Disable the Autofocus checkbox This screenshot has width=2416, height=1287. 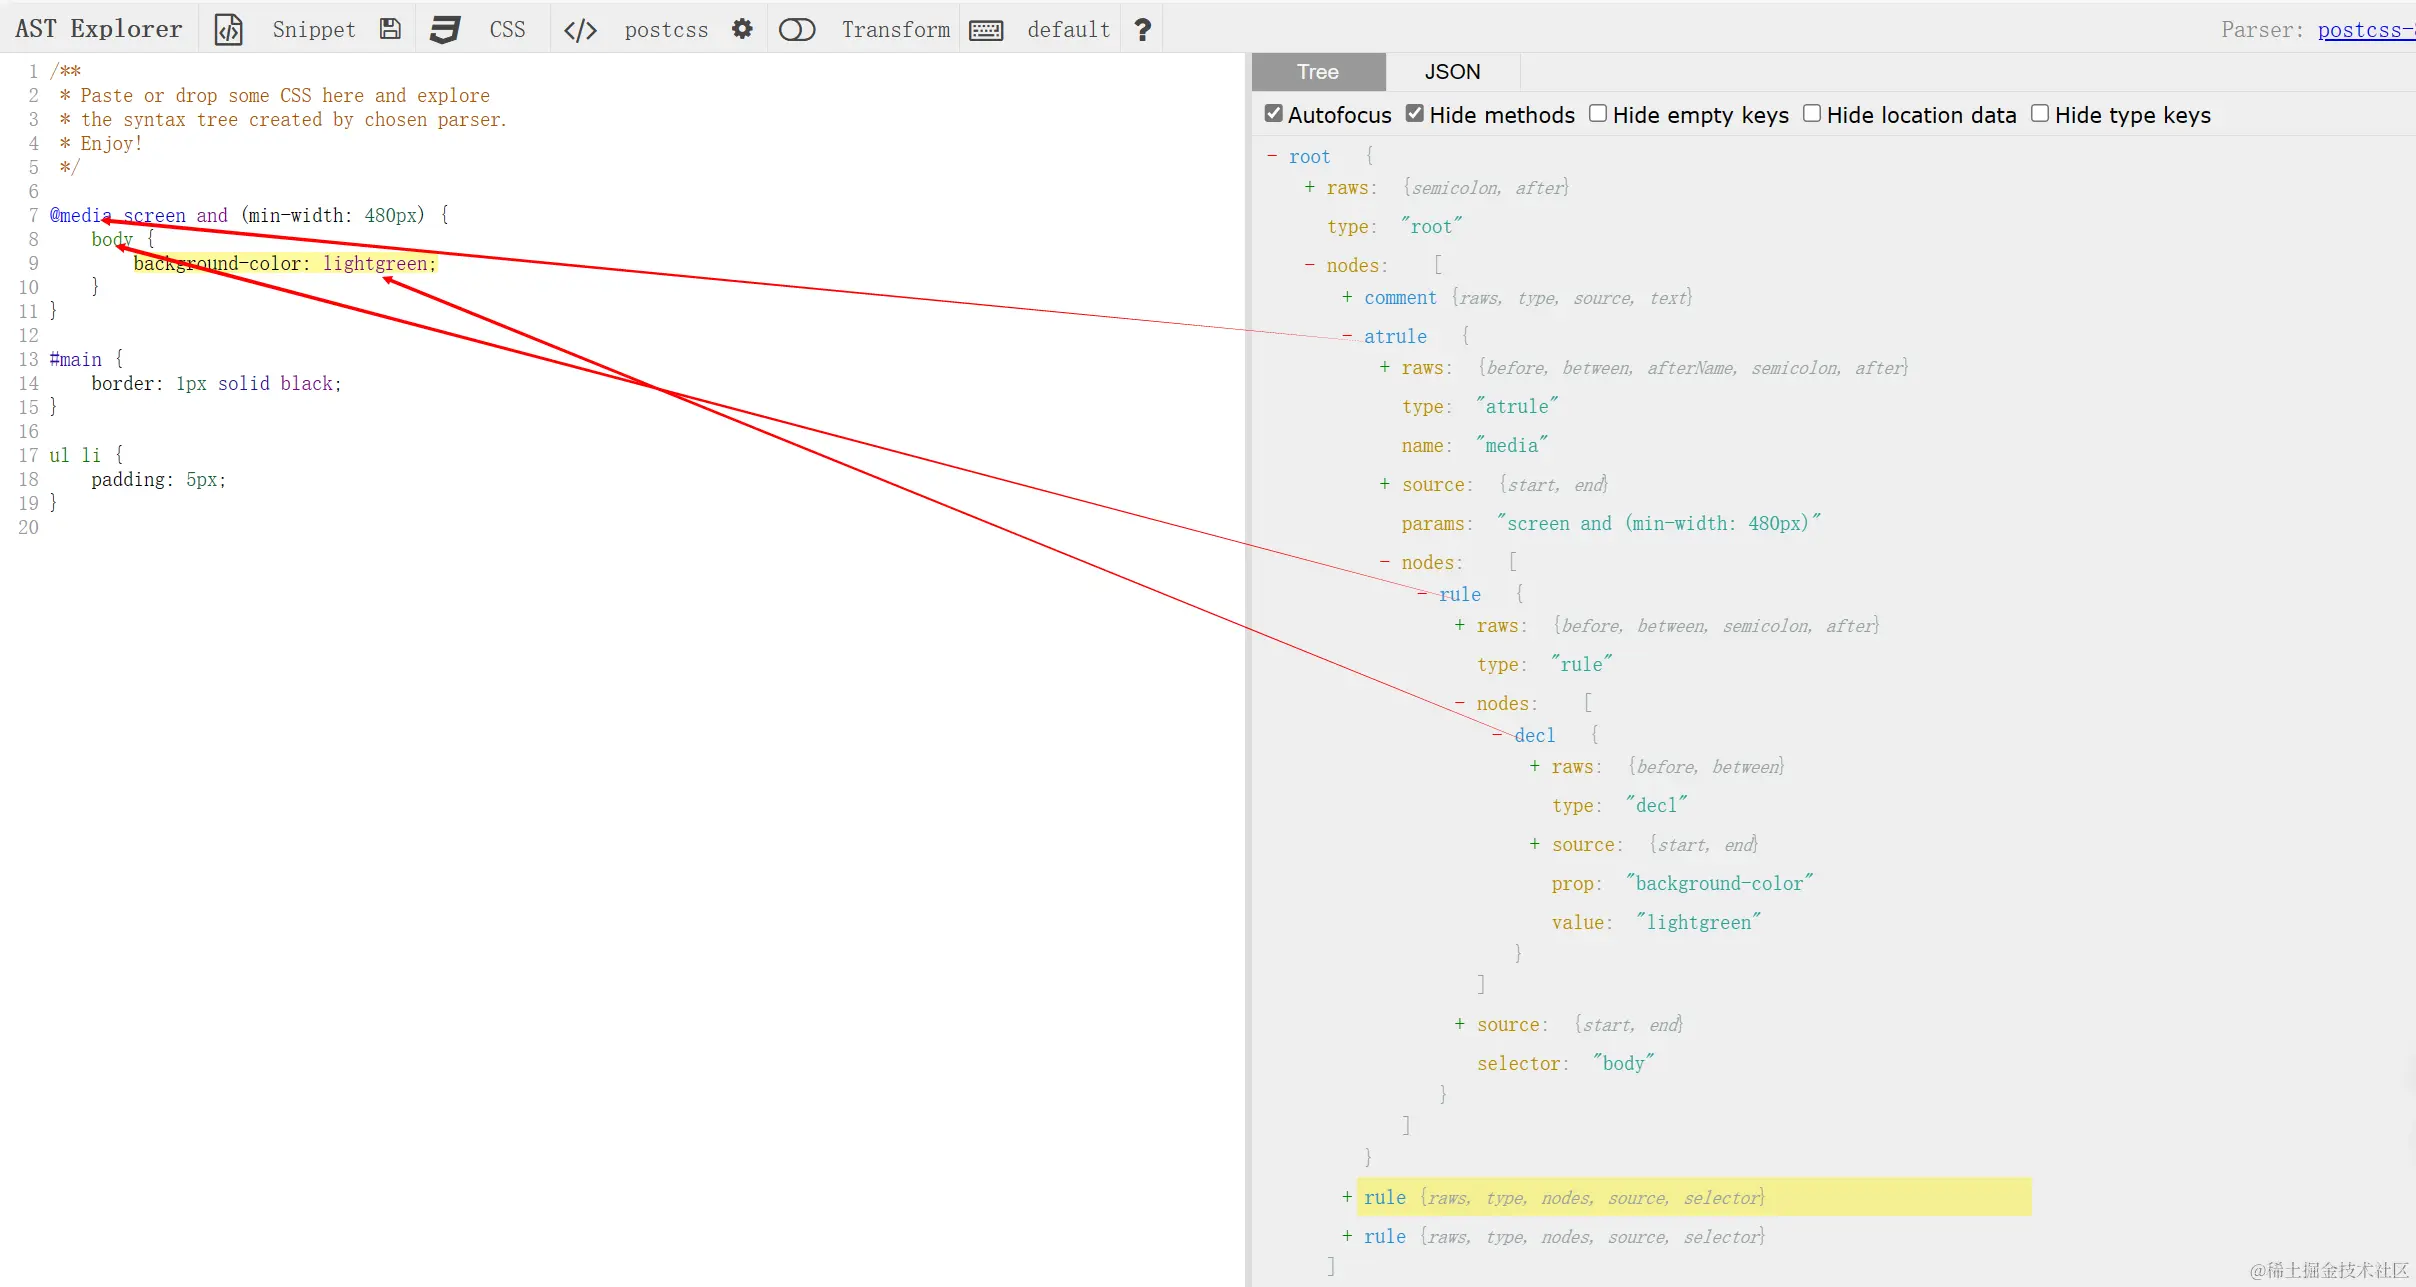point(1272,114)
